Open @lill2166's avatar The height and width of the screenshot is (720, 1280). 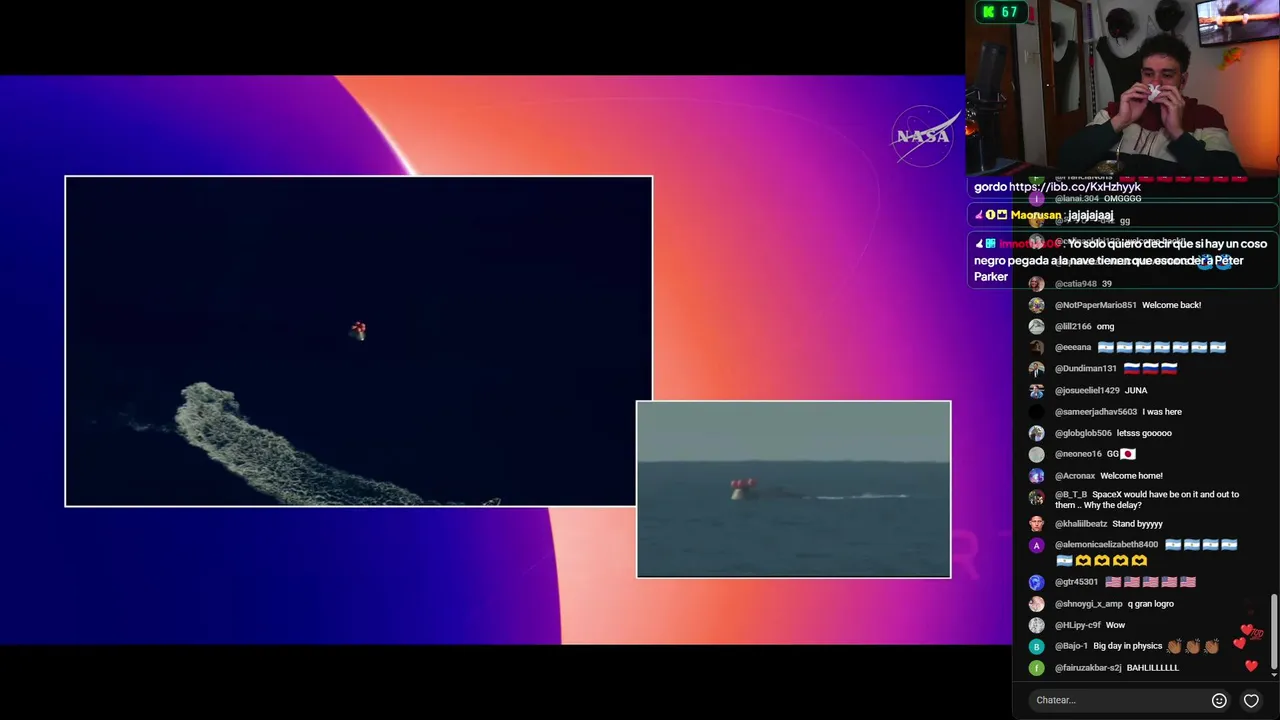tap(1036, 326)
